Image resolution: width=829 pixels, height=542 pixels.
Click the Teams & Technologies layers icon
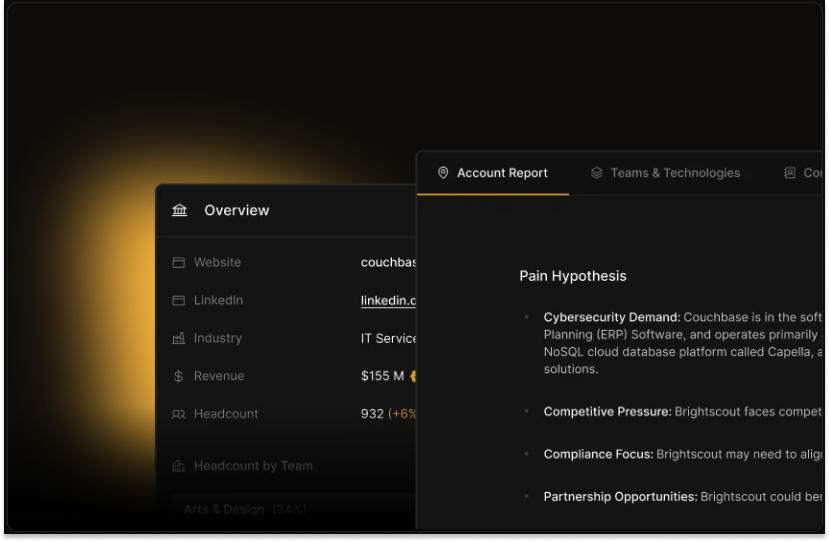click(x=597, y=173)
